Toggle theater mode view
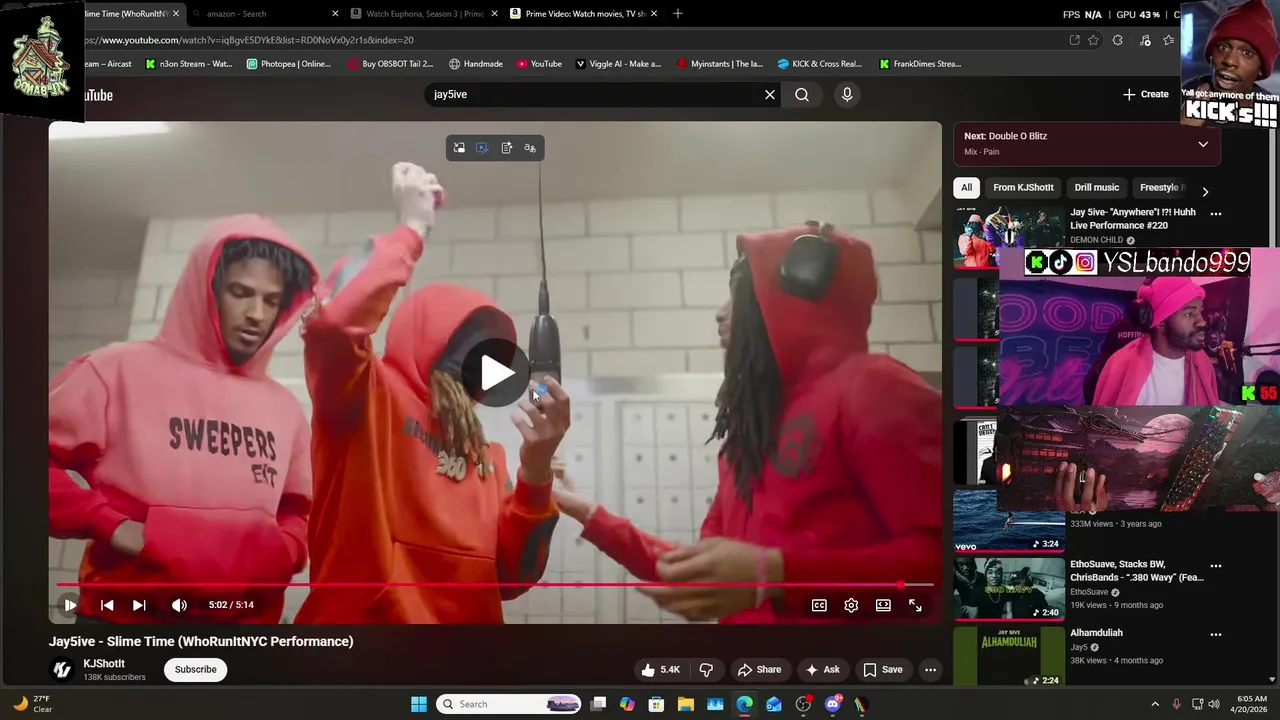The width and height of the screenshot is (1280, 720). 883,605
